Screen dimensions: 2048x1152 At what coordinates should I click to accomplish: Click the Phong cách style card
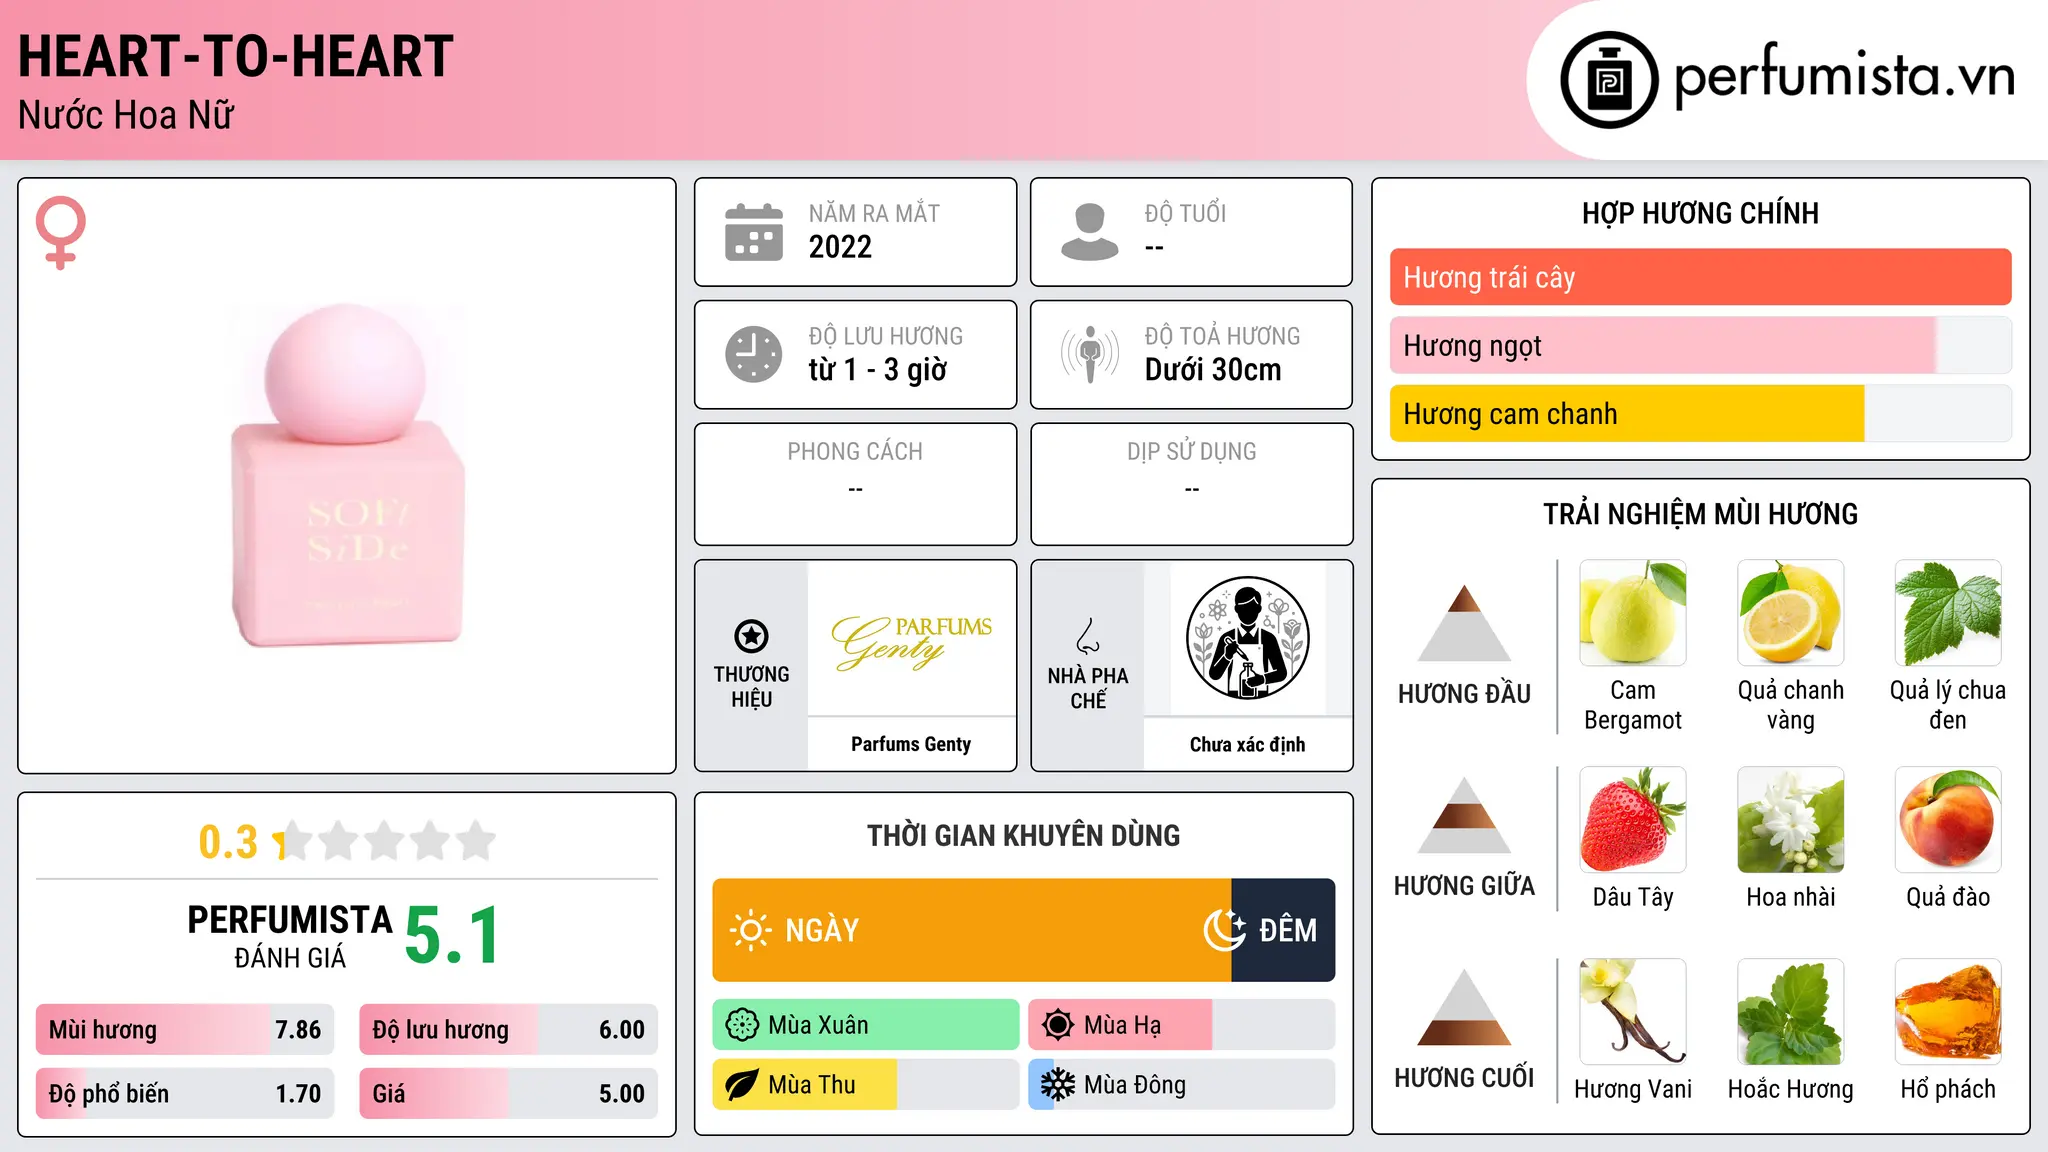pyautogui.click(x=855, y=484)
